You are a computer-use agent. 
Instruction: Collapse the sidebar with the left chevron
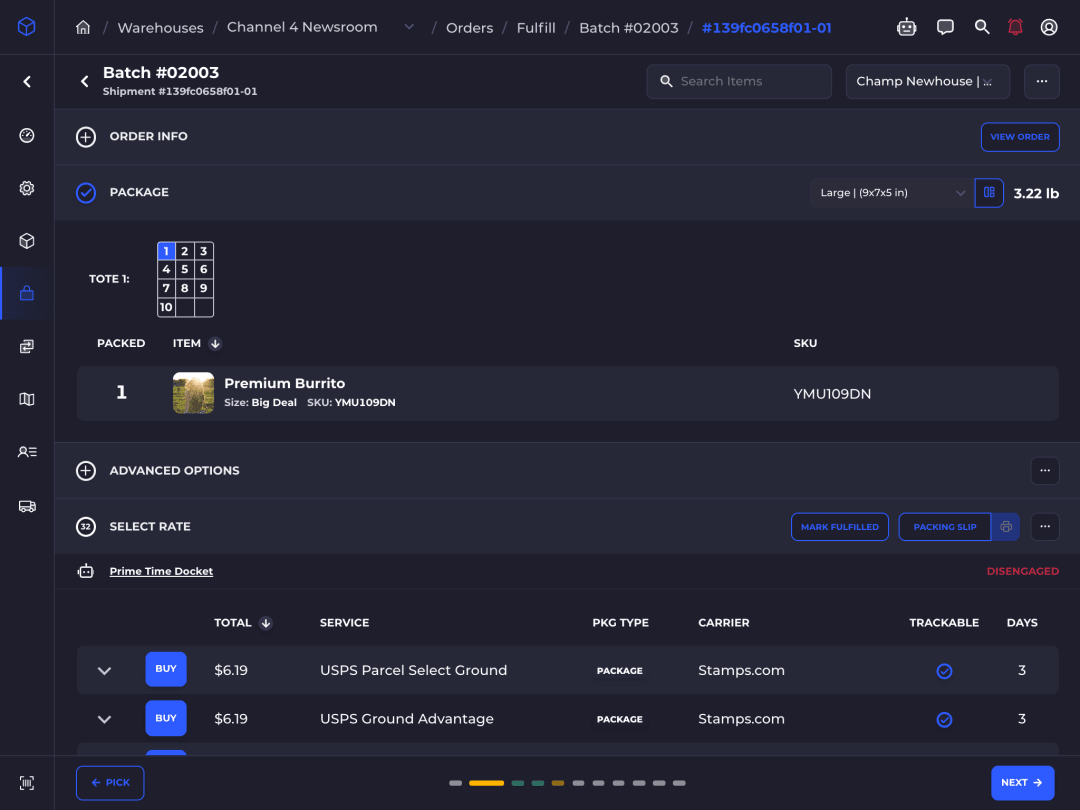coord(27,82)
